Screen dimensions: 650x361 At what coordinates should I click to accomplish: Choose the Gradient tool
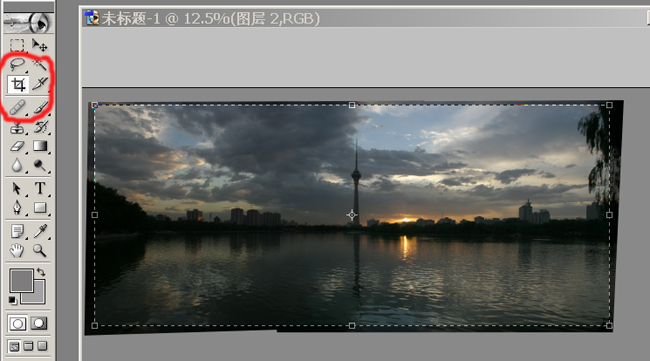coord(40,146)
